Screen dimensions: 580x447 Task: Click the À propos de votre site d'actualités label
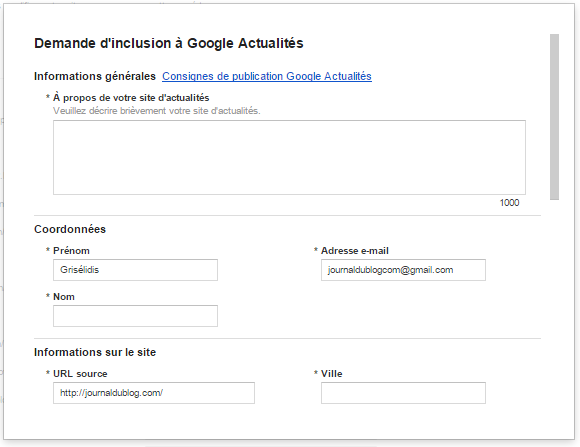click(131, 98)
